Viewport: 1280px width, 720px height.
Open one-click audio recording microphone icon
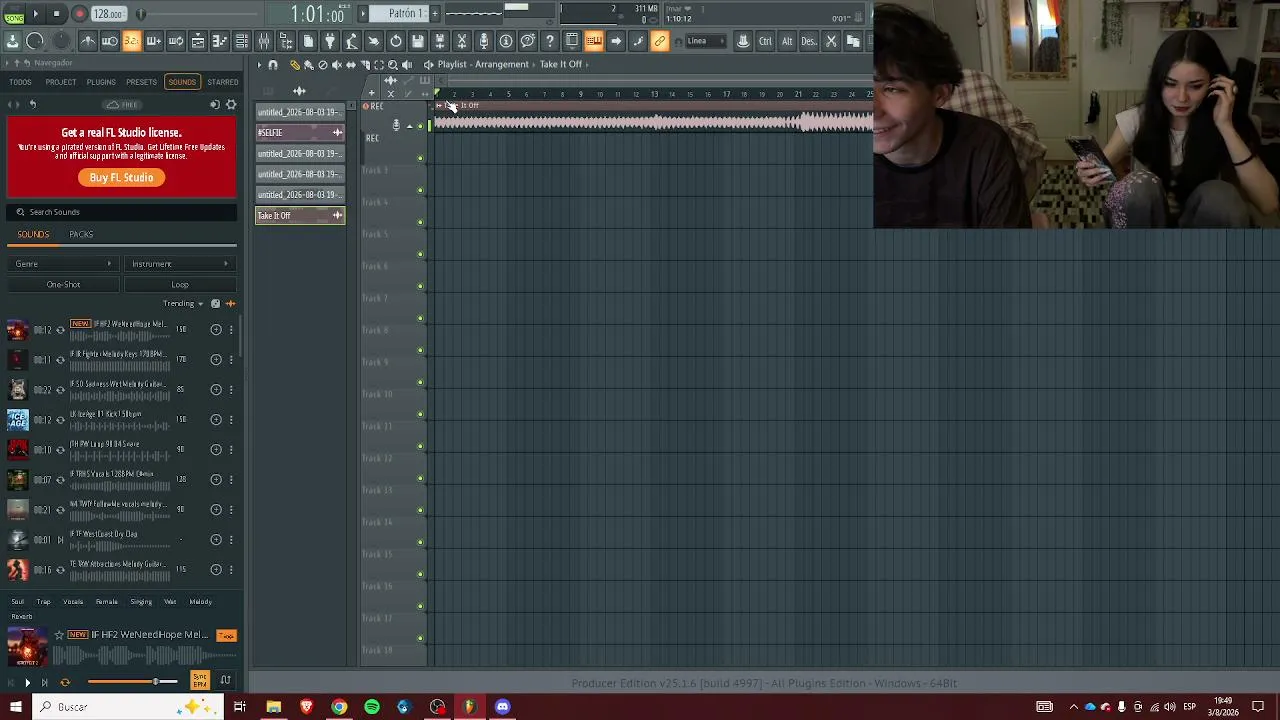(x=484, y=41)
